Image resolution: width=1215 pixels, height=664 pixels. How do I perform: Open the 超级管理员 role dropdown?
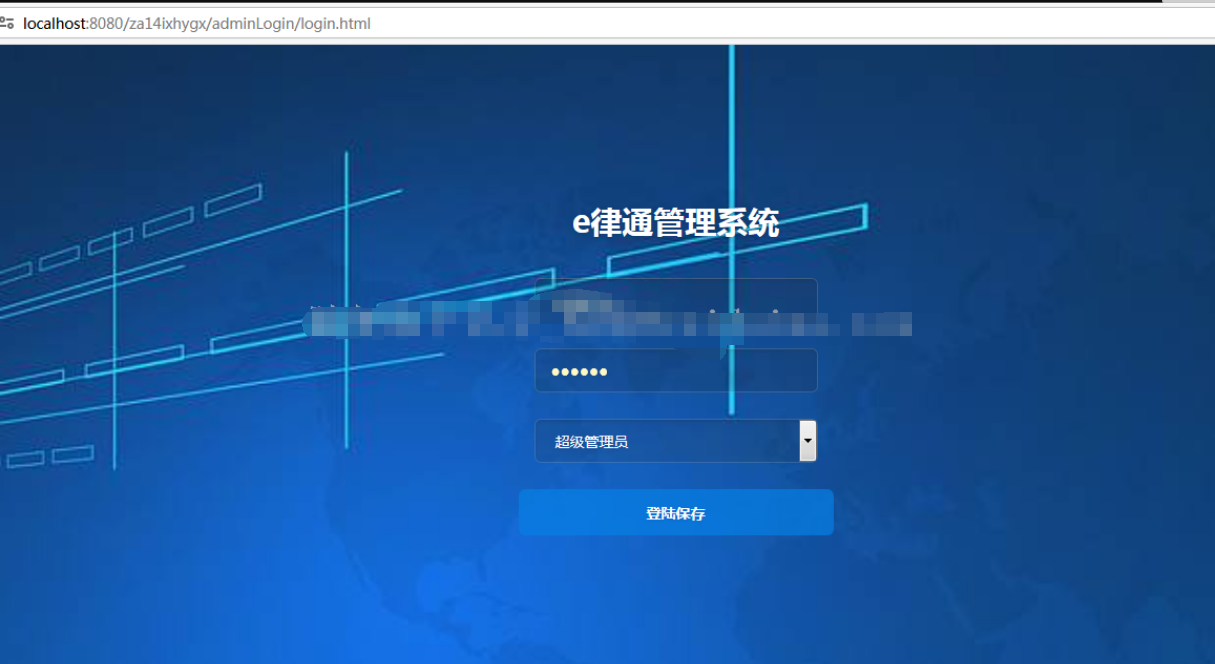(x=676, y=441)
